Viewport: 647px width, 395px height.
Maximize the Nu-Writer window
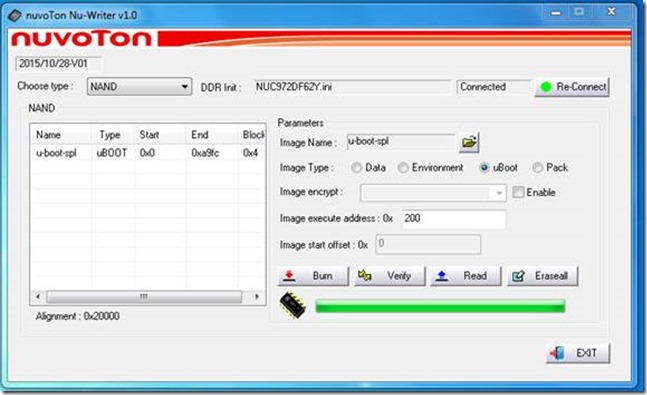[x=579, y=12]
